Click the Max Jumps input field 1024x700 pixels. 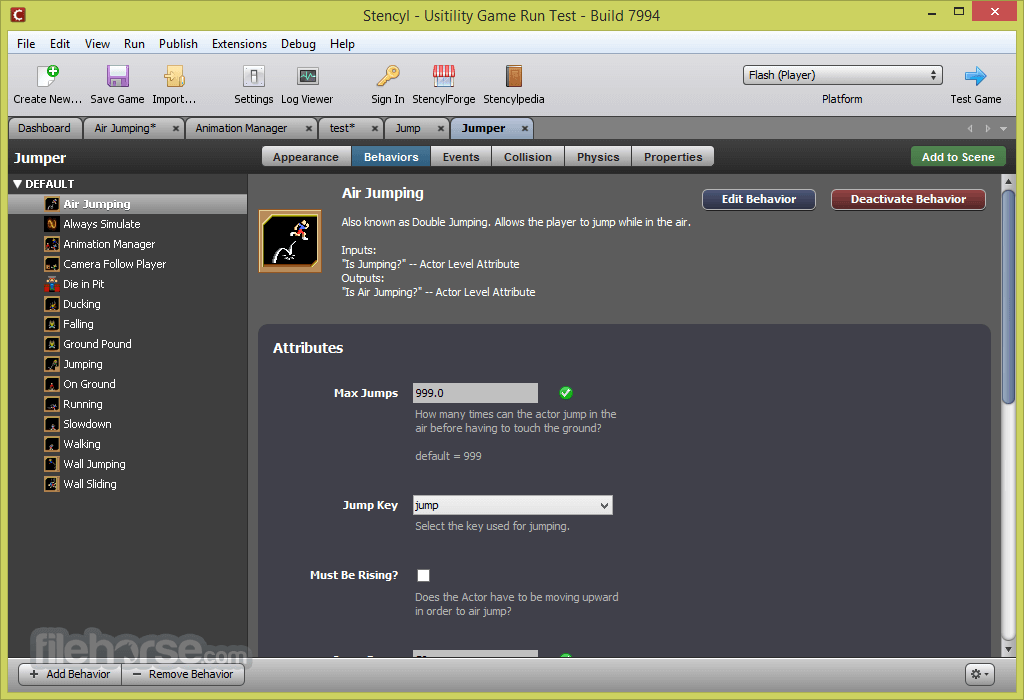[x=475, y=393]
